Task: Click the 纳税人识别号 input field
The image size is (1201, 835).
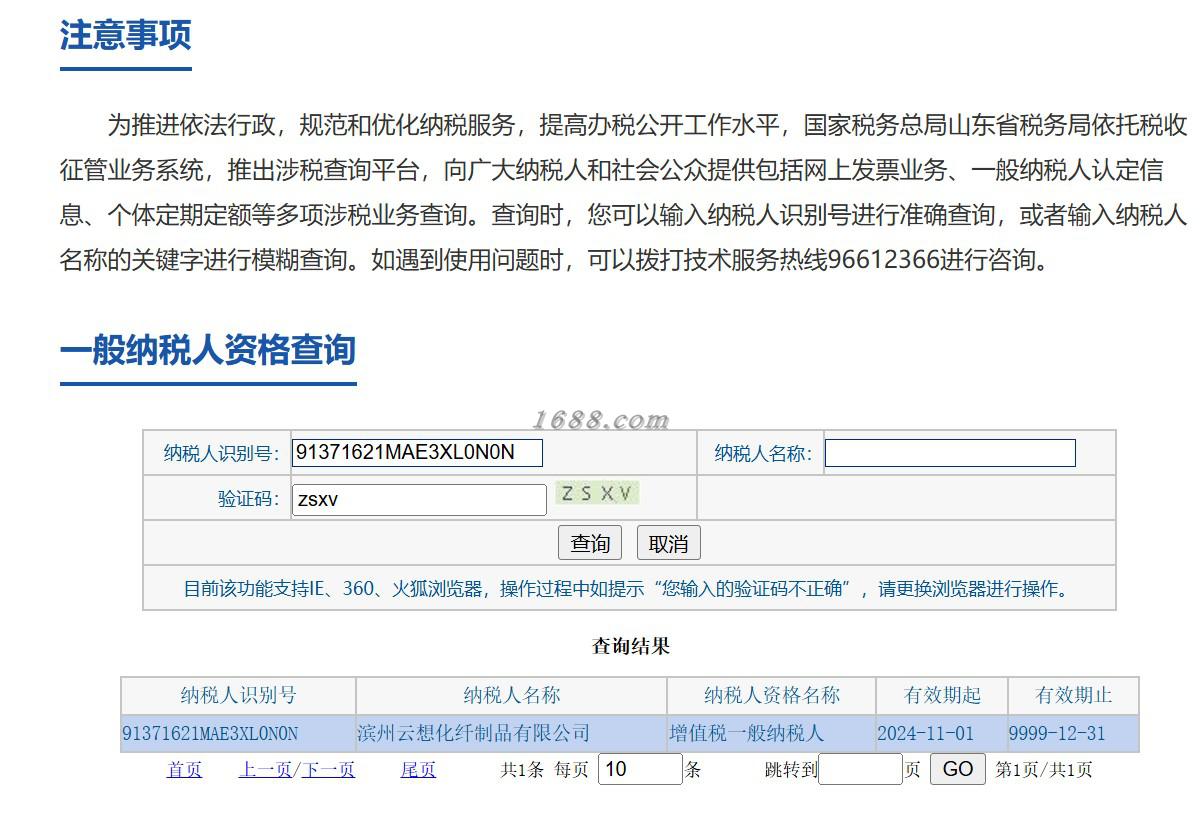Action: [417, 453]
